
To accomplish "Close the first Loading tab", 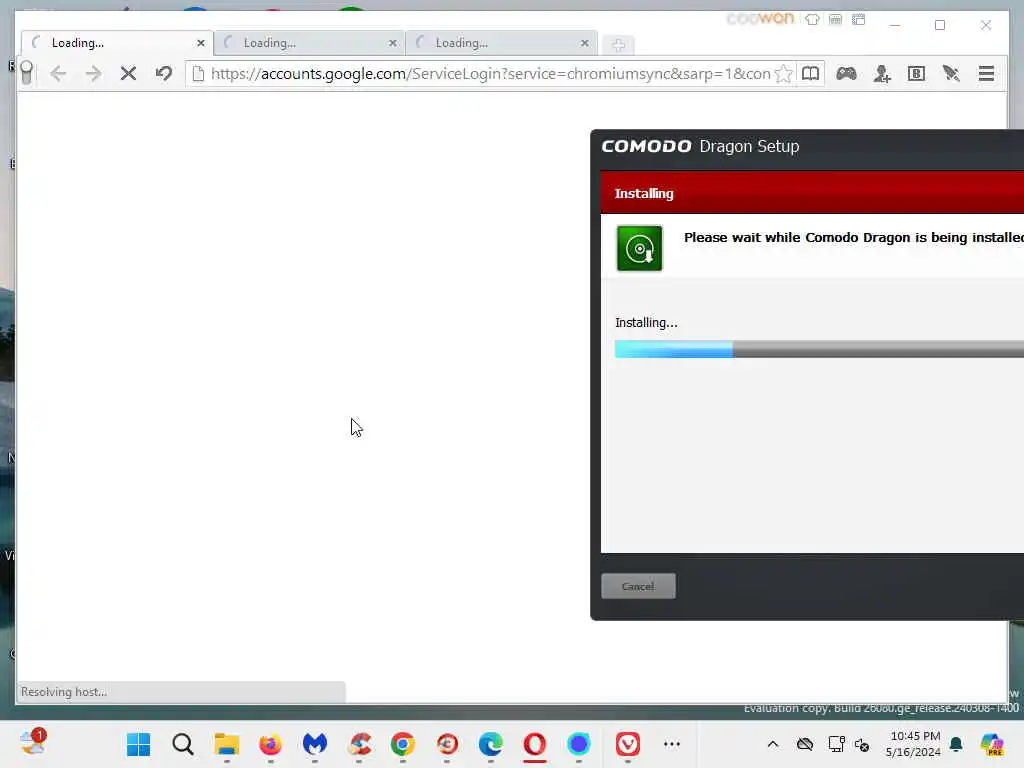I will click(200, 43).
